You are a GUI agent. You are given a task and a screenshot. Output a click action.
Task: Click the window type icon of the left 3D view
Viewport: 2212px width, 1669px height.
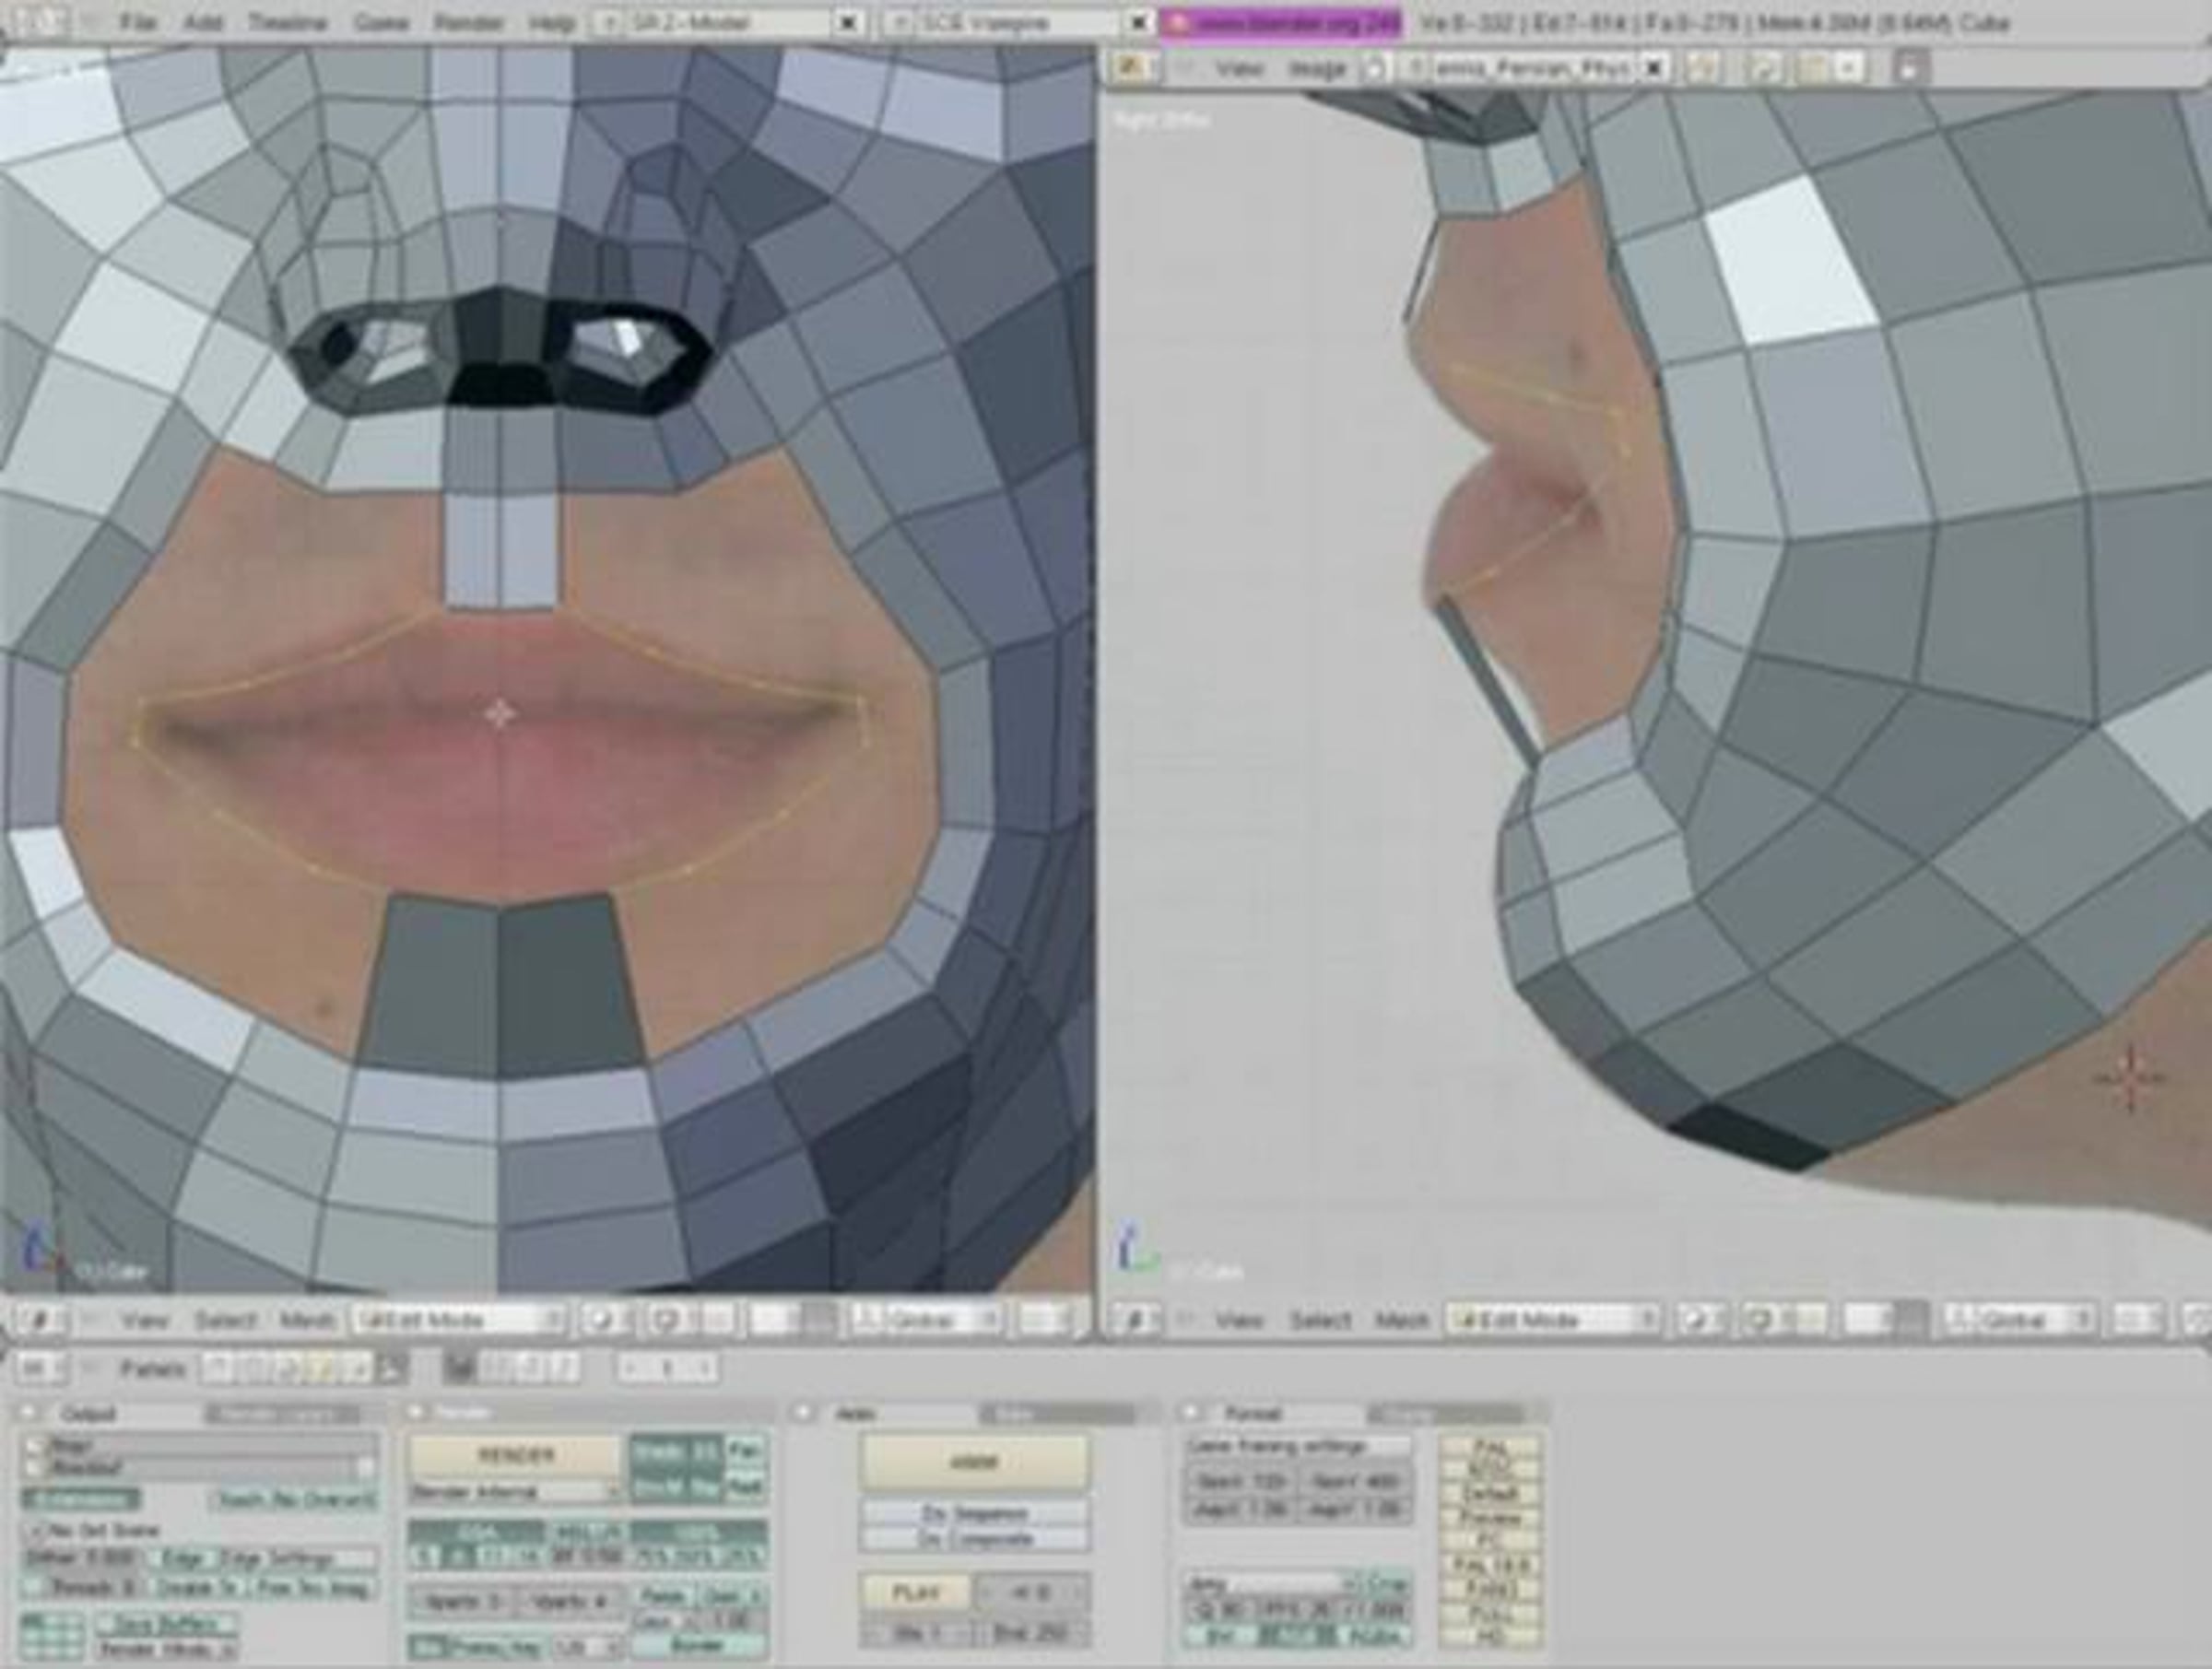(39, 1320)
